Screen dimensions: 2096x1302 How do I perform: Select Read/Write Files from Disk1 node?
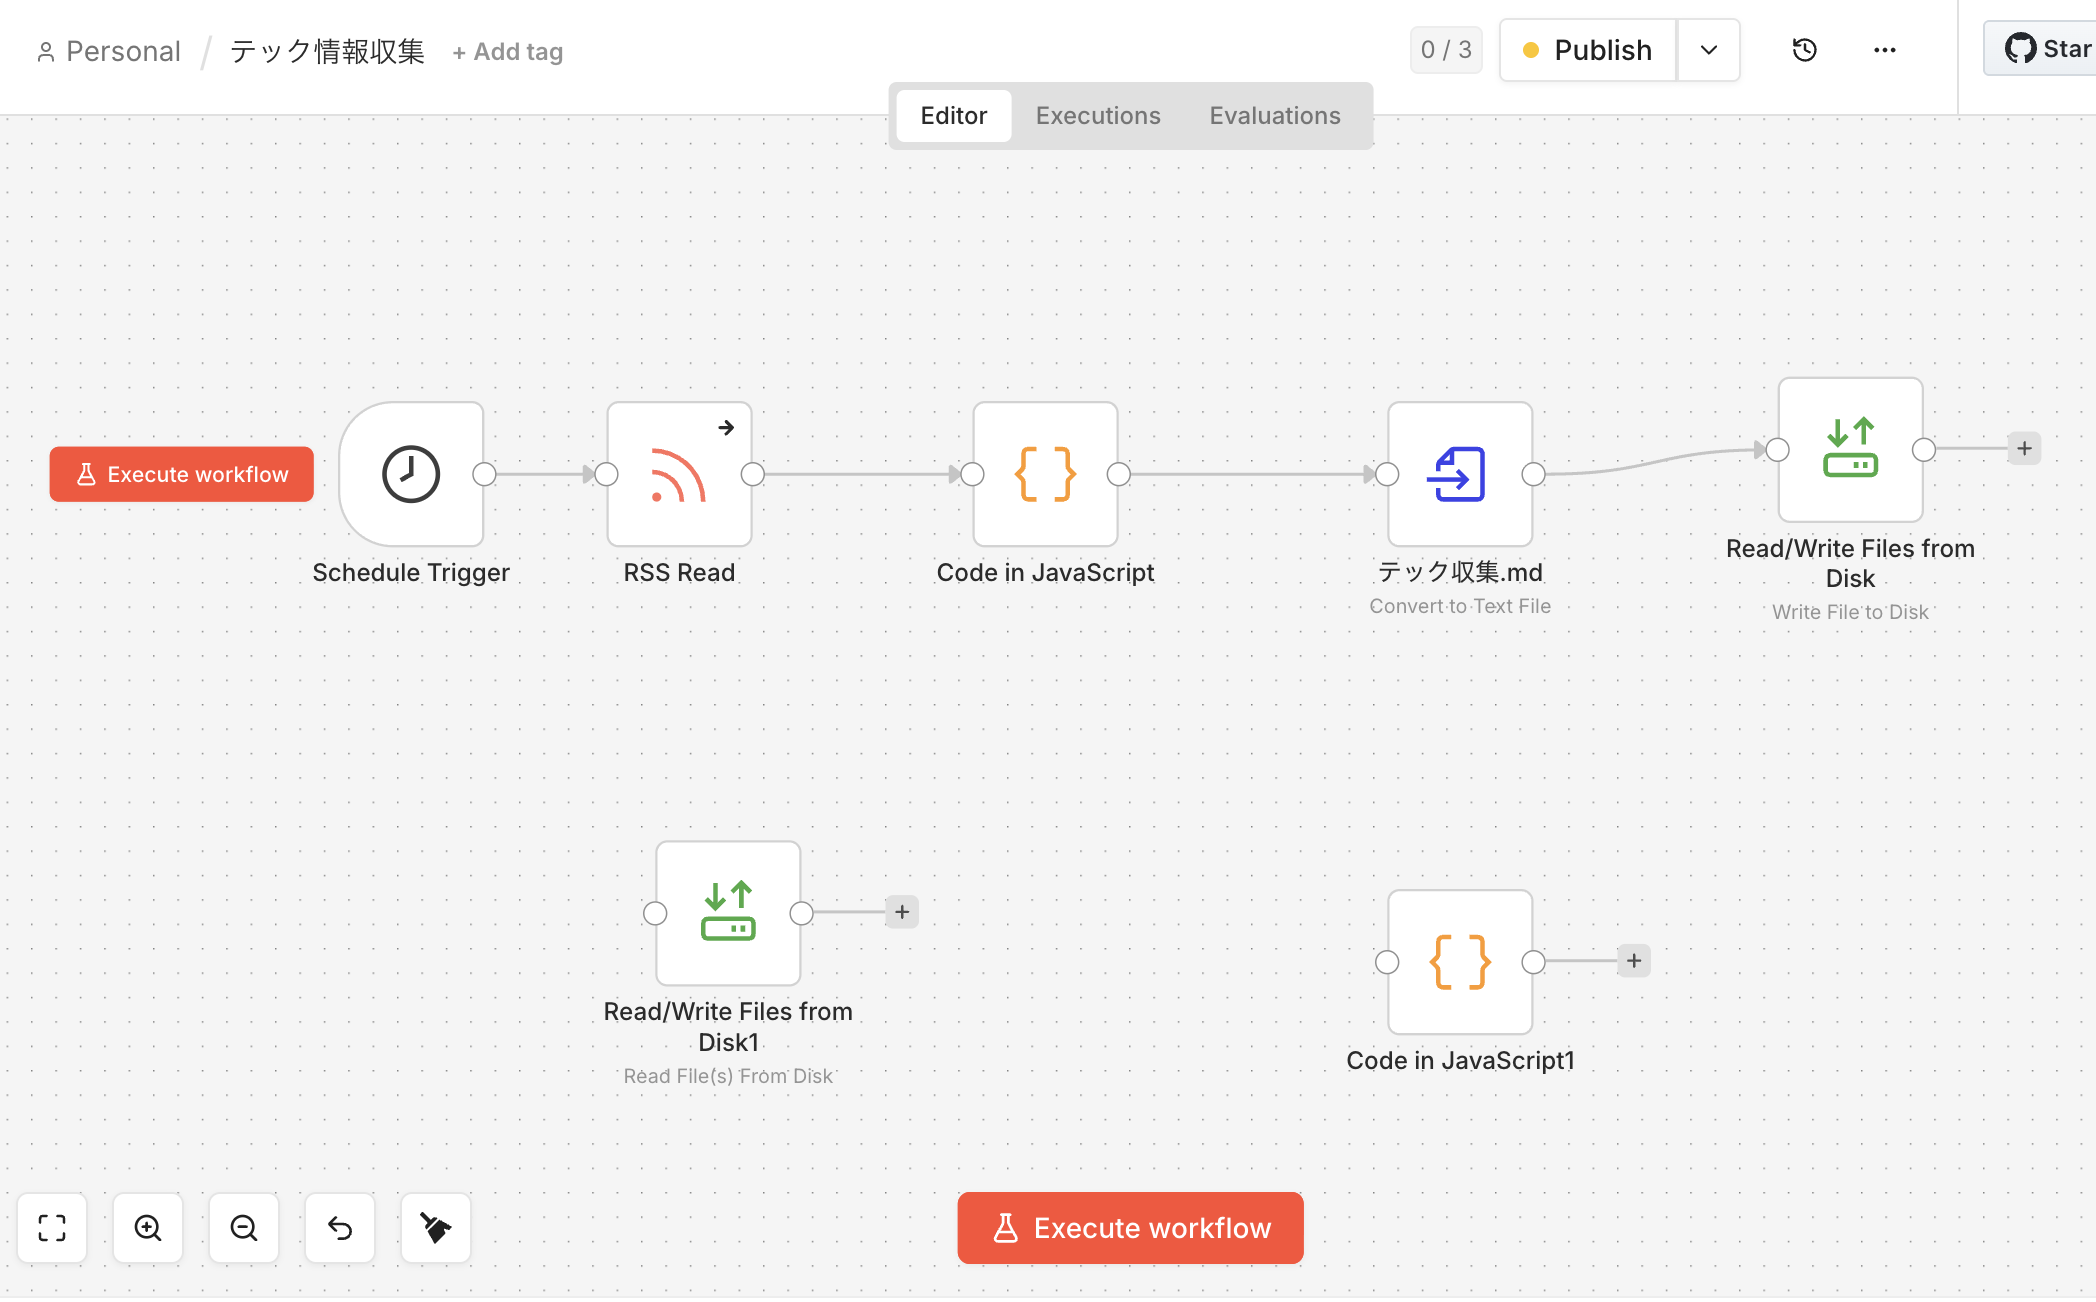tap(728, 912)
